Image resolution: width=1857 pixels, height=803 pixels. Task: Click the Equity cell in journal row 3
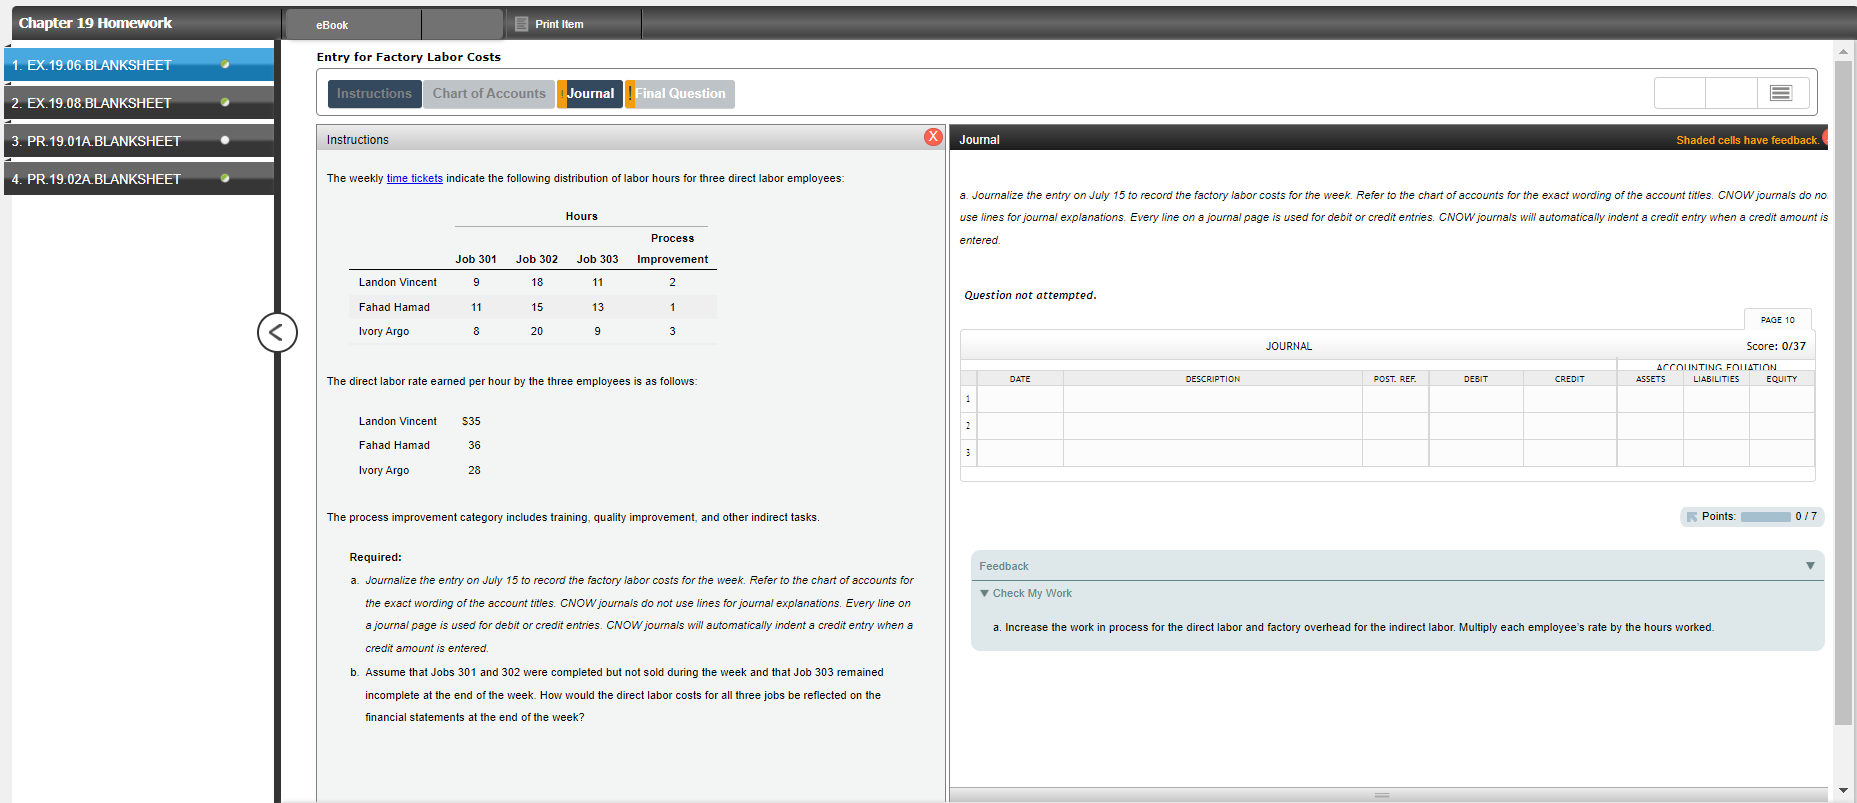click(1782, 453)
